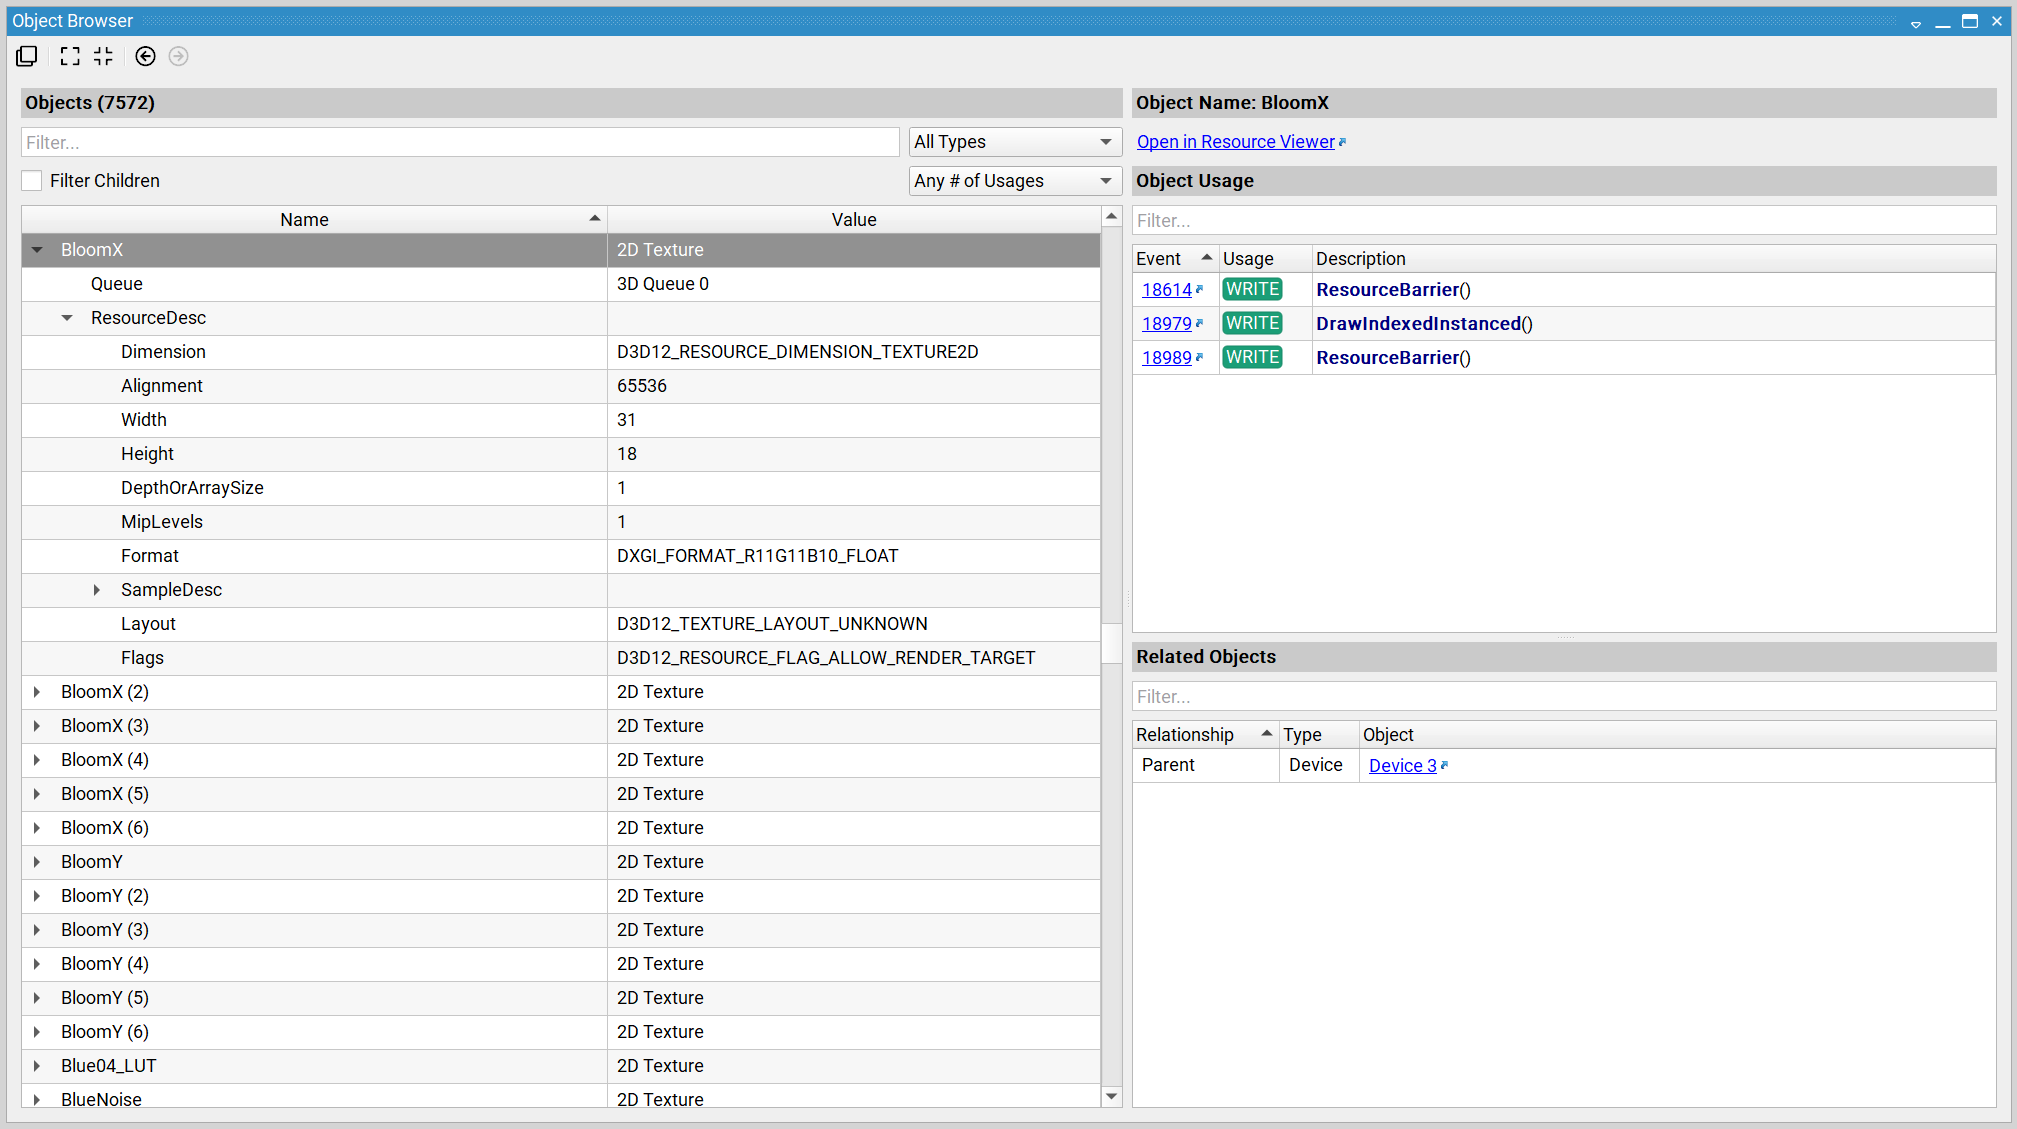Viewport: 2017px width, 1129px height.
Task: Focus the Object Usage filter field
Action: 1563,220
